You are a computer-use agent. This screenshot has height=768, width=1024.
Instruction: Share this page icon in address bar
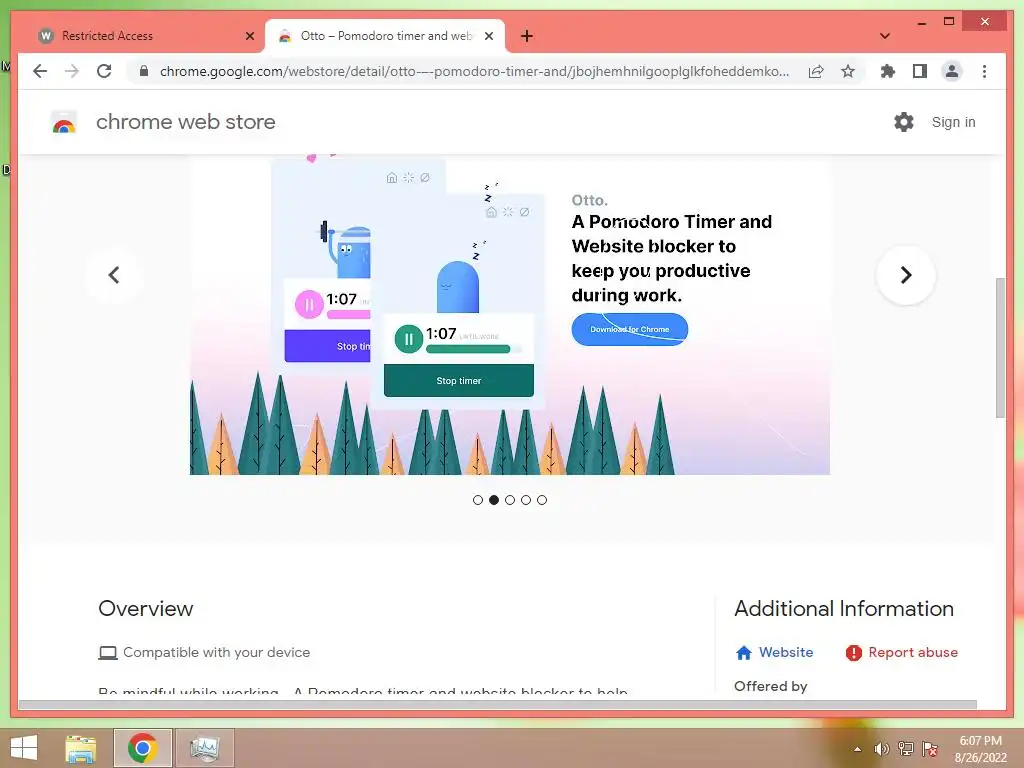pos(816,71)
